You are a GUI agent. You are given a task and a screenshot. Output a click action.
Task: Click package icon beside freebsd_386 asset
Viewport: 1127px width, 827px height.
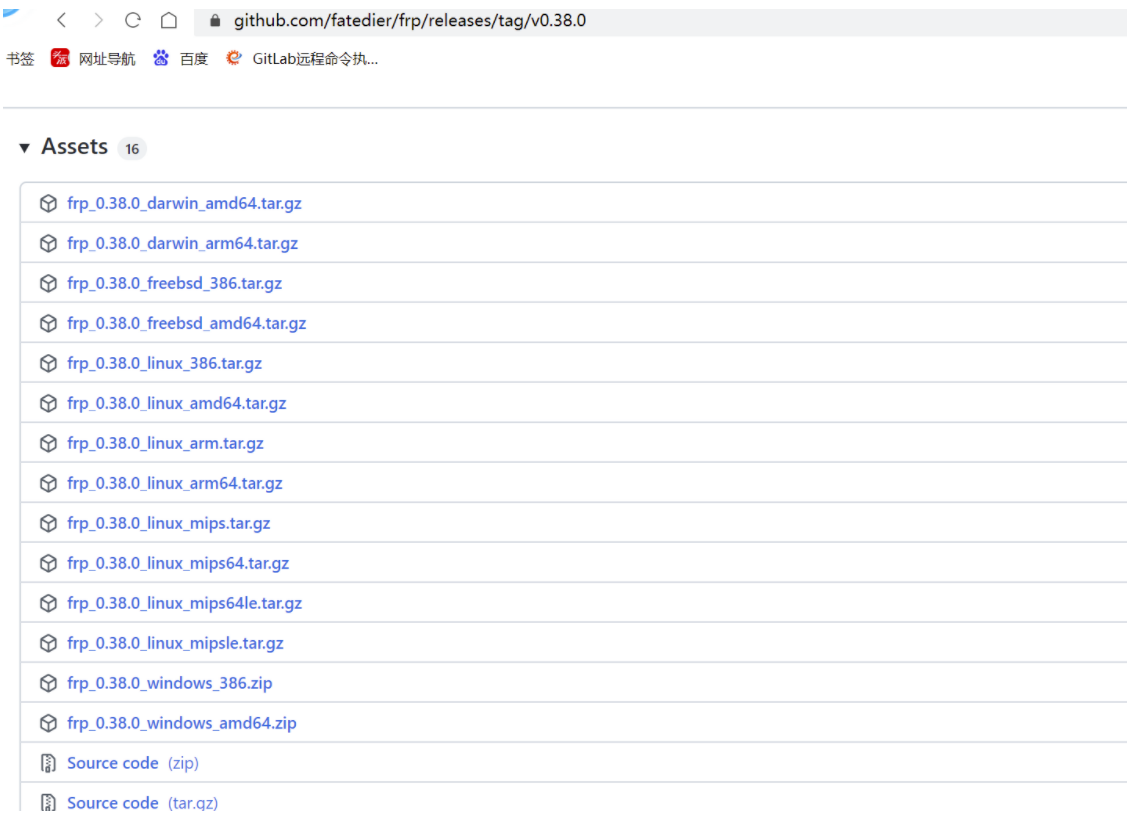(x=48, y=283)
